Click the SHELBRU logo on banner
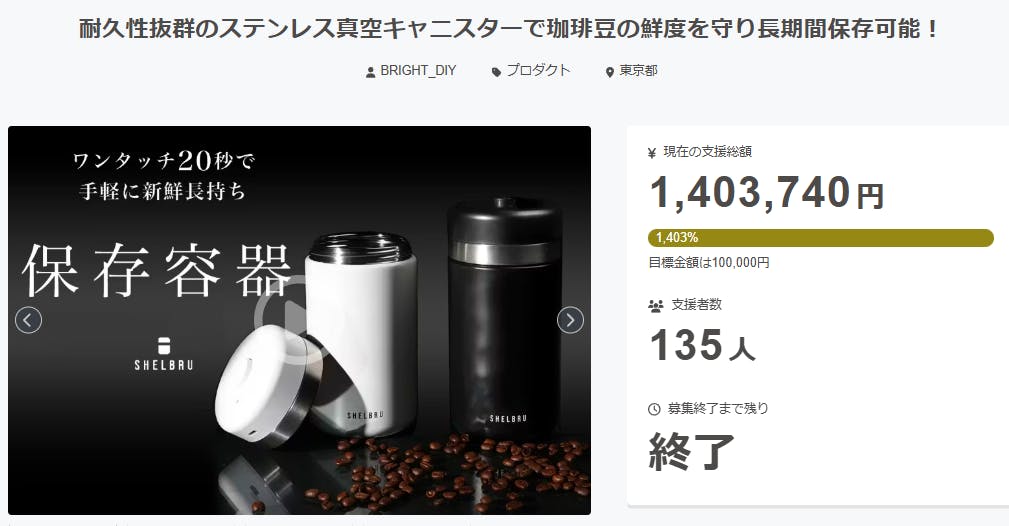1009x526 pixels. coord(163,353)
